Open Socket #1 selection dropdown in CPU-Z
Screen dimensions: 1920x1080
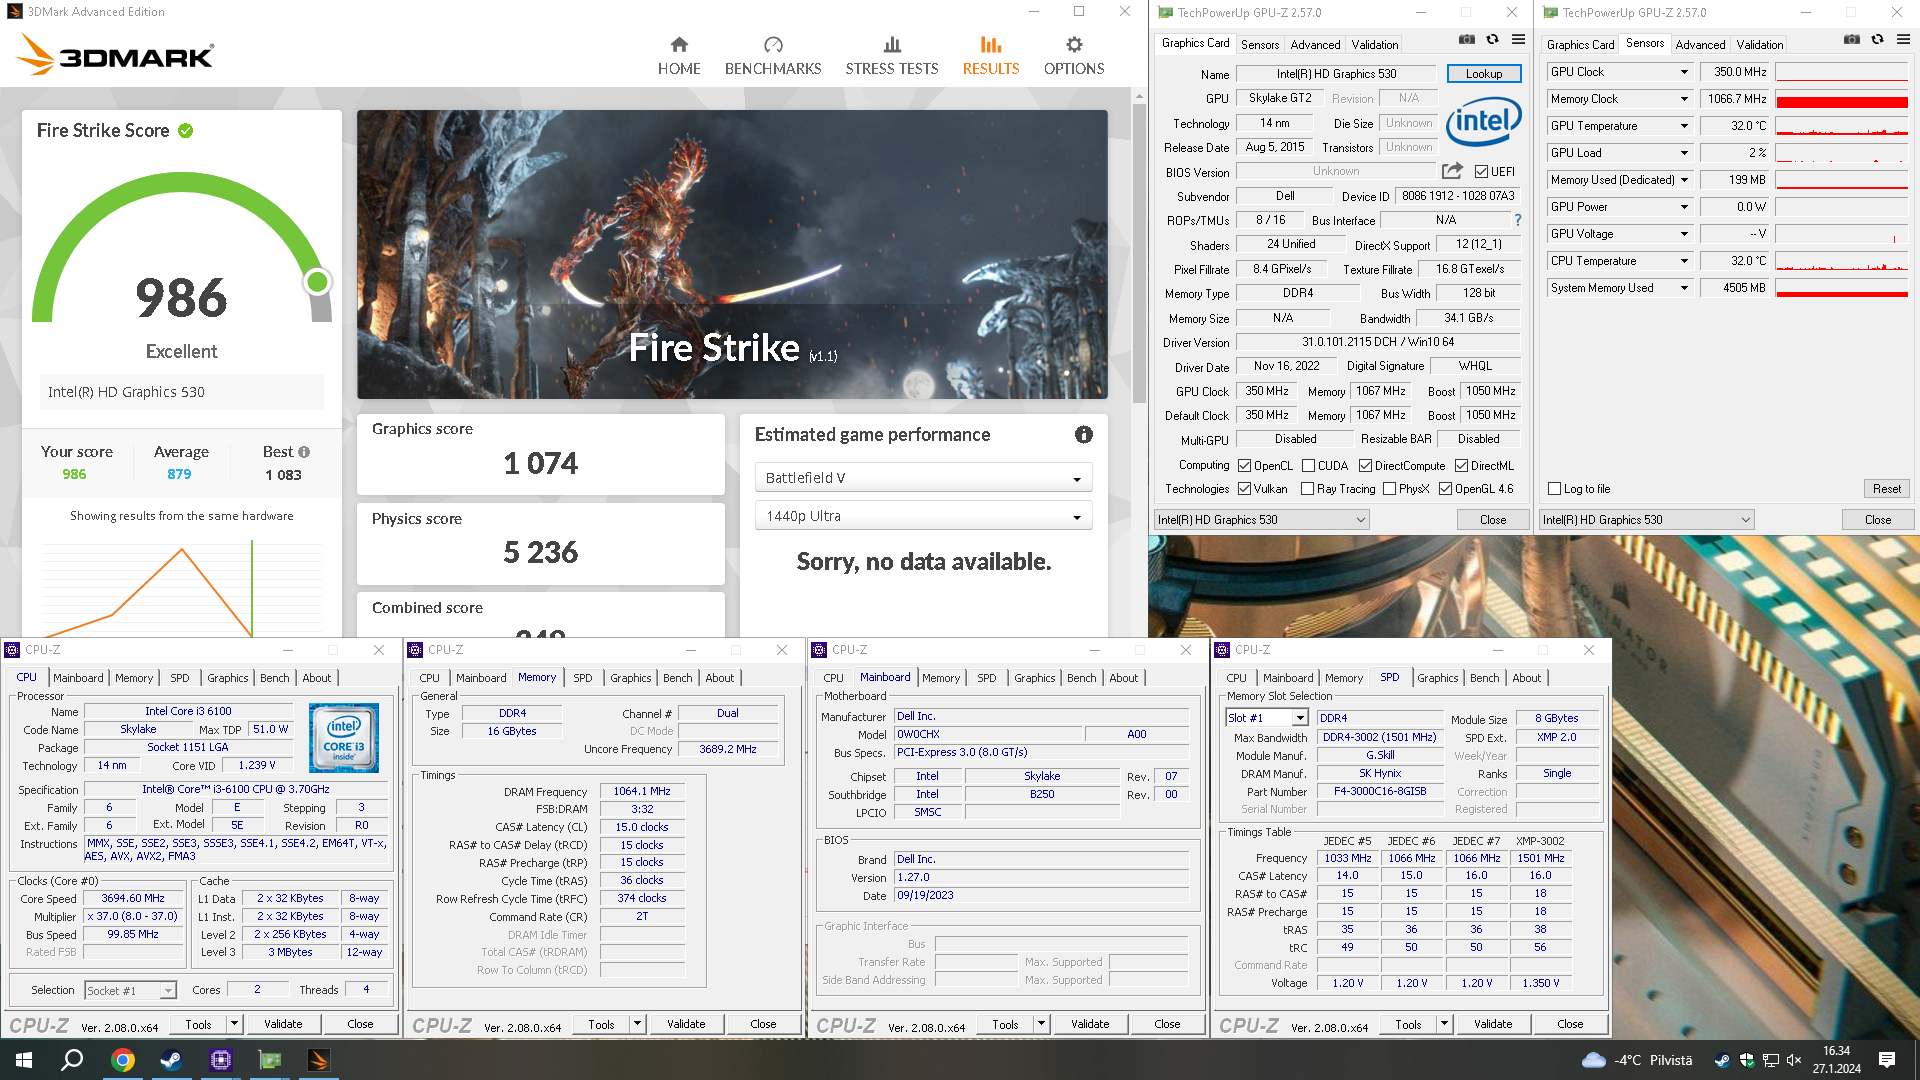pos(130,991)
